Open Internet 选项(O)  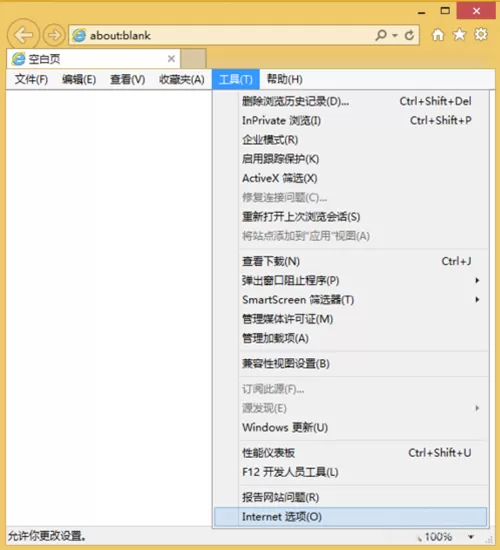coord(351,517)
